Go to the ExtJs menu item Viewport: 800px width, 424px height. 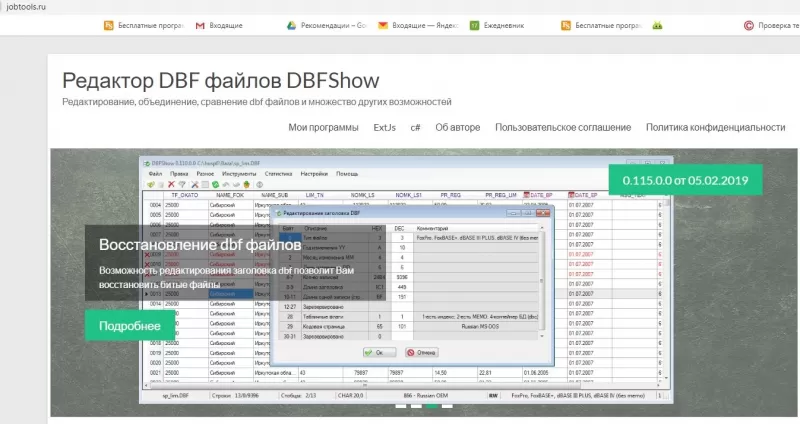[x=384, y=128]
